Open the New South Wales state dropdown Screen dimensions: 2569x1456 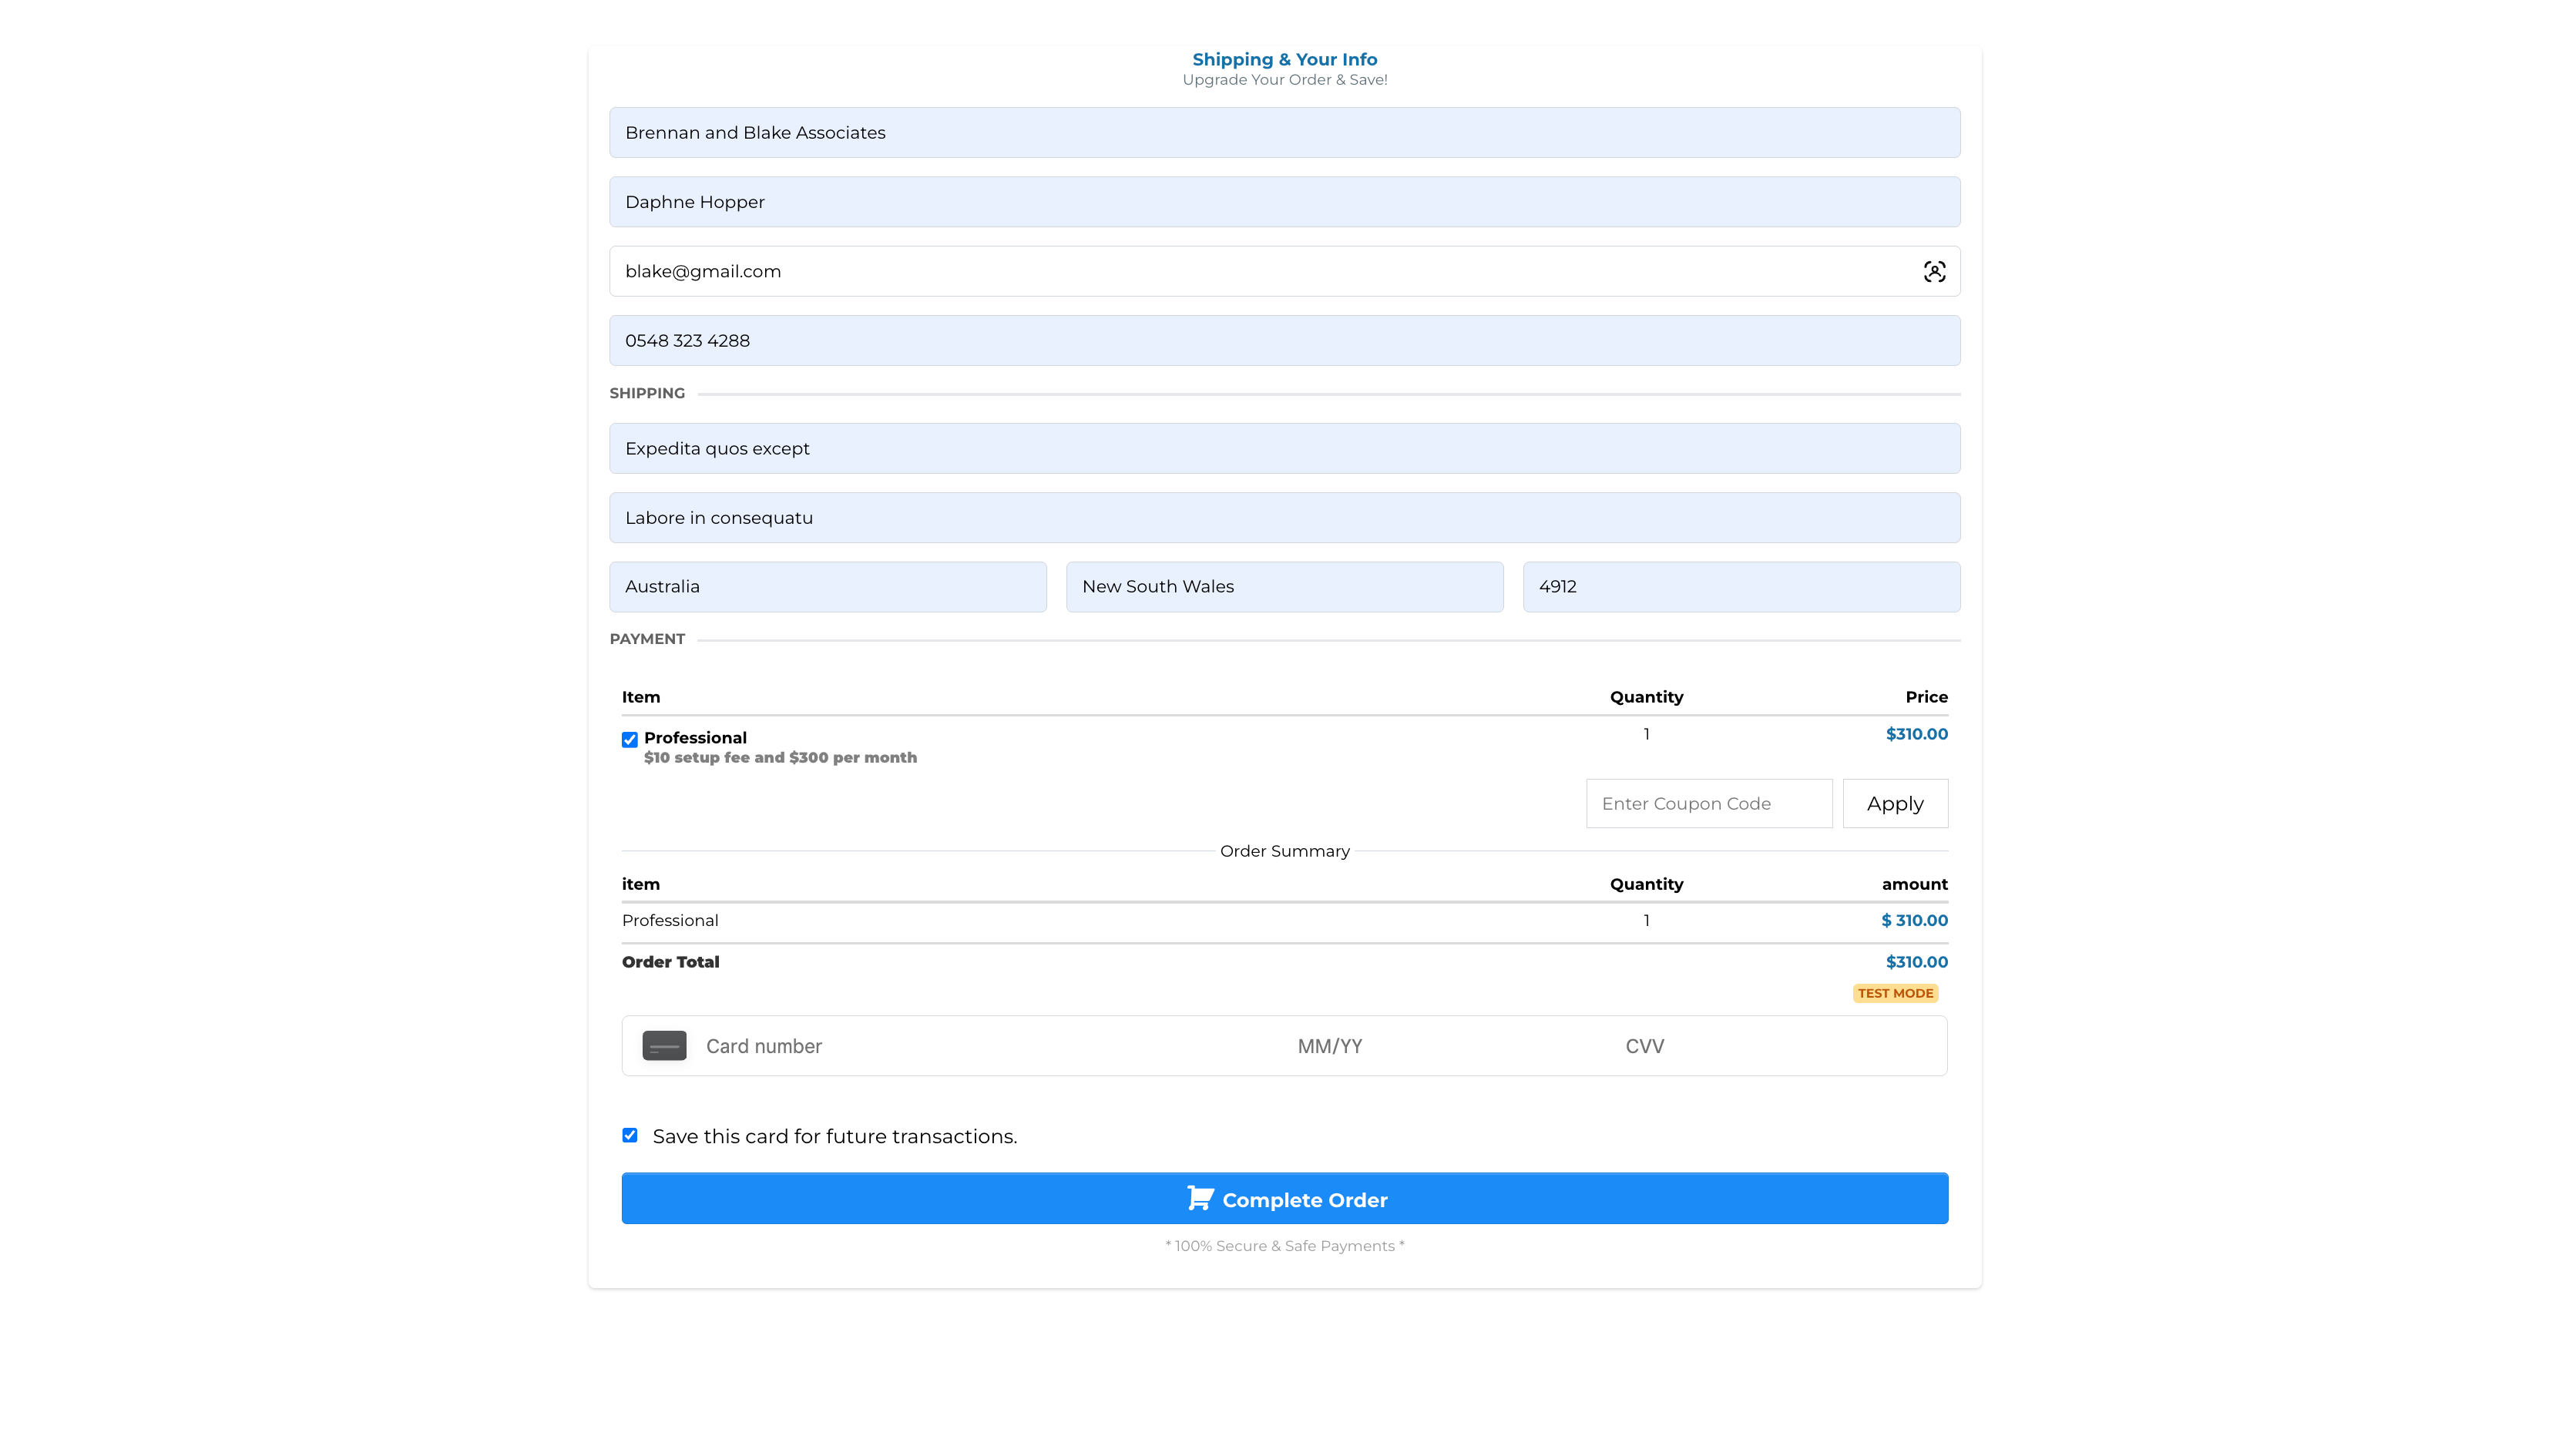pyautogui.click(x=1284, y=587)
